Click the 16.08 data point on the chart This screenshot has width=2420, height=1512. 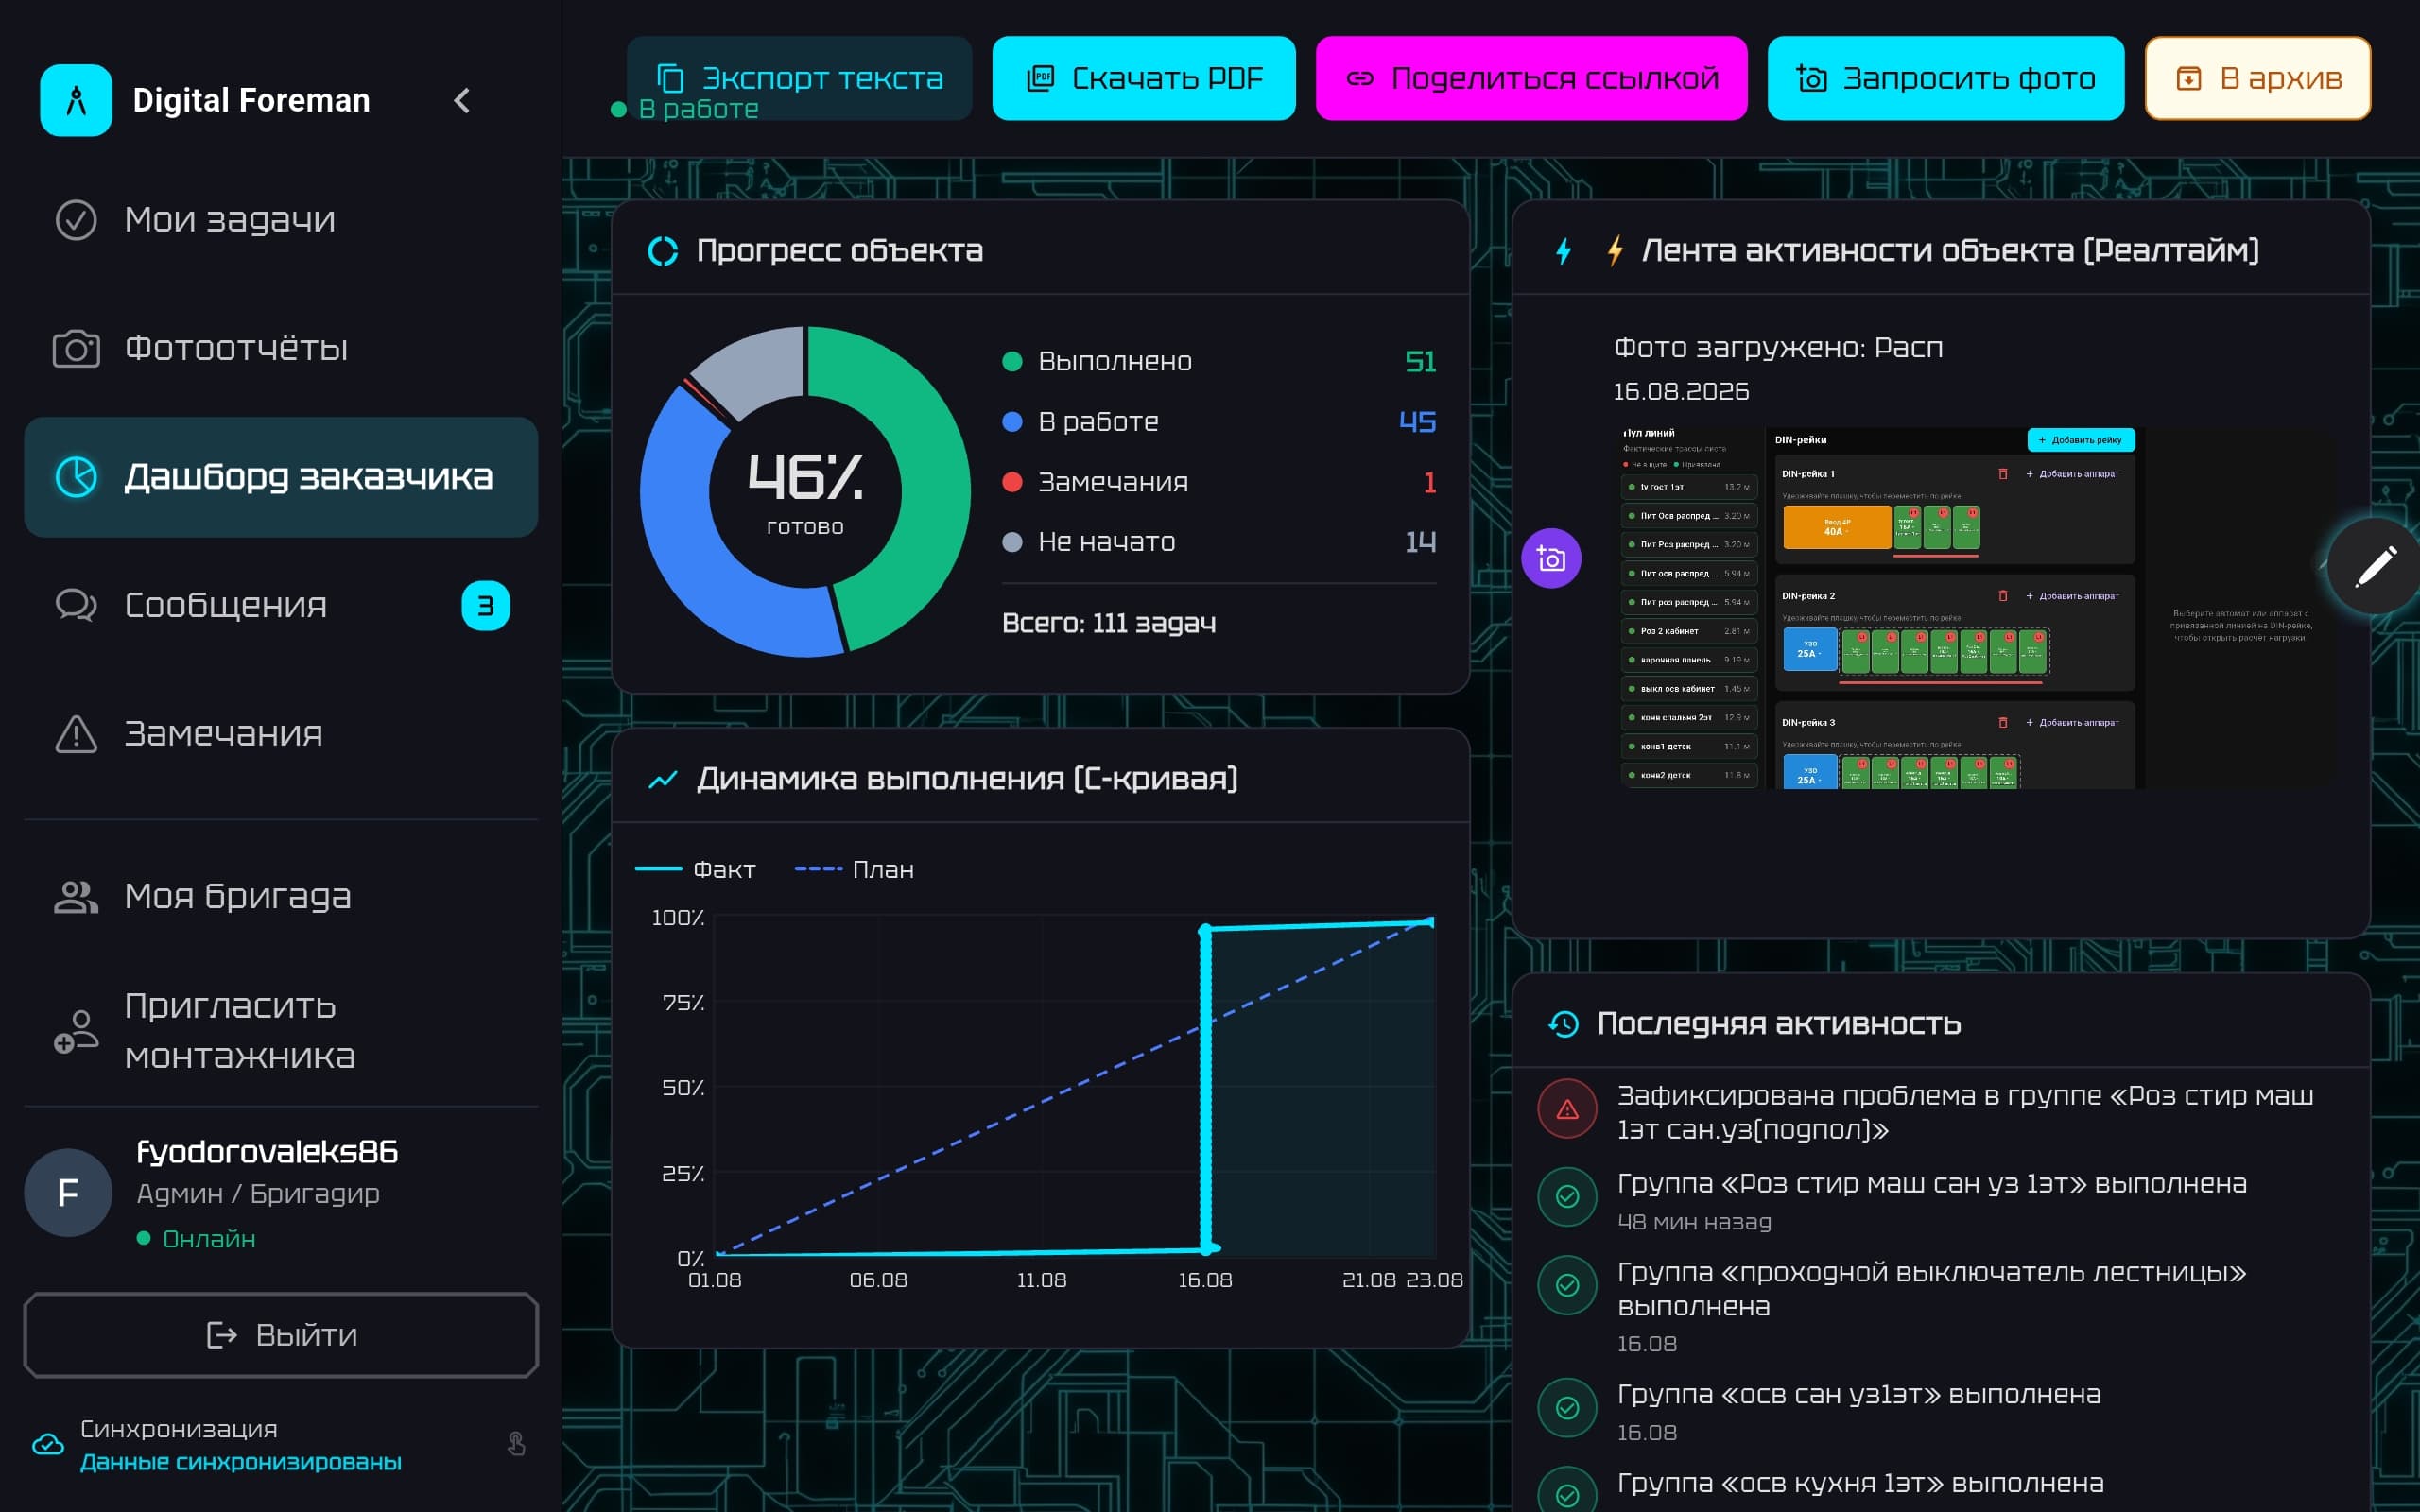pyautogui.click(x=1206, y=930)
